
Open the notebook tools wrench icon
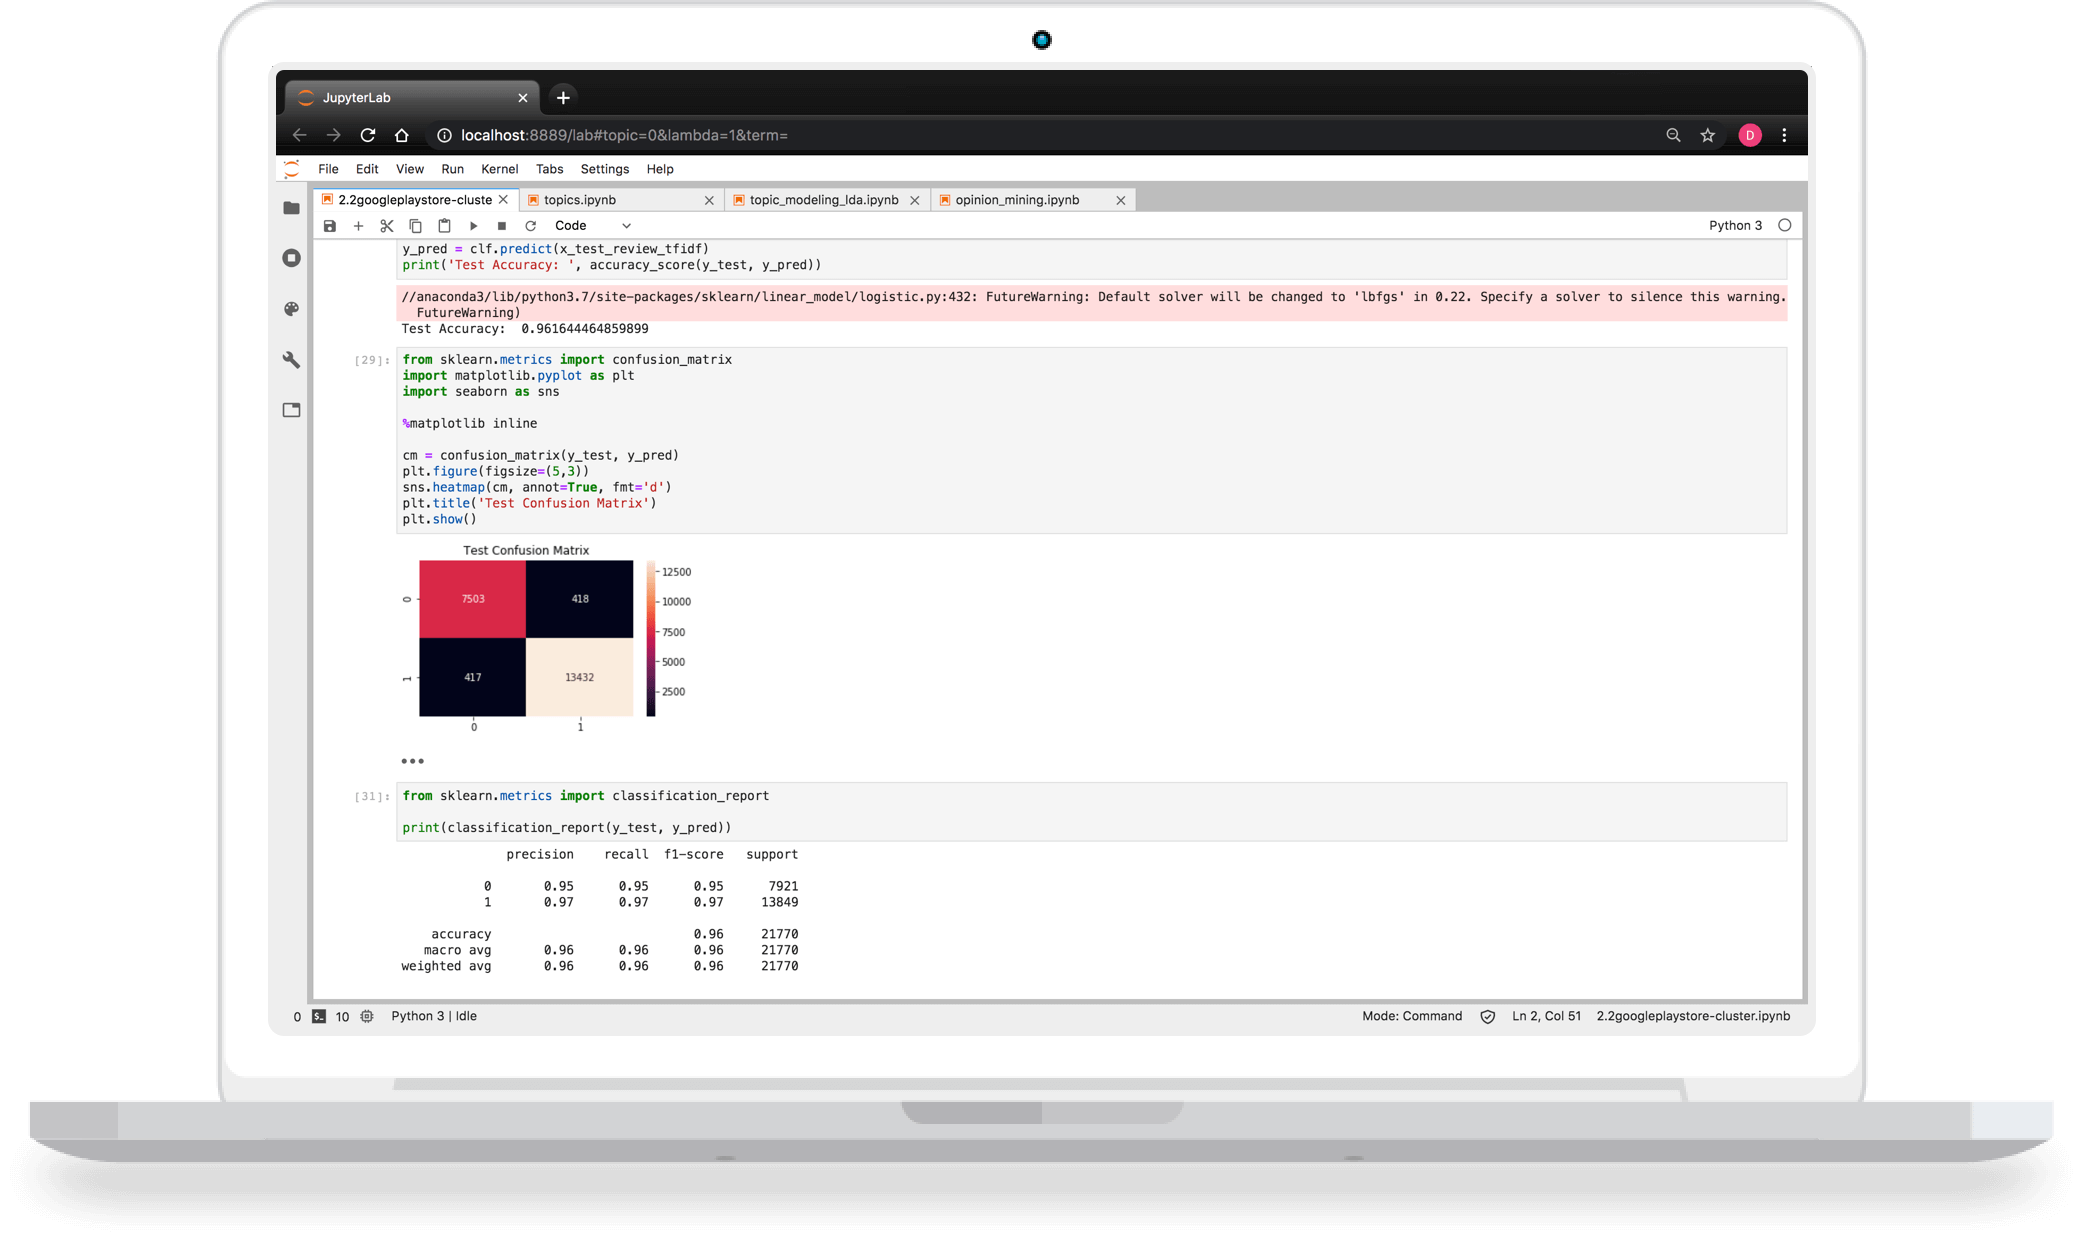point(291,360)
